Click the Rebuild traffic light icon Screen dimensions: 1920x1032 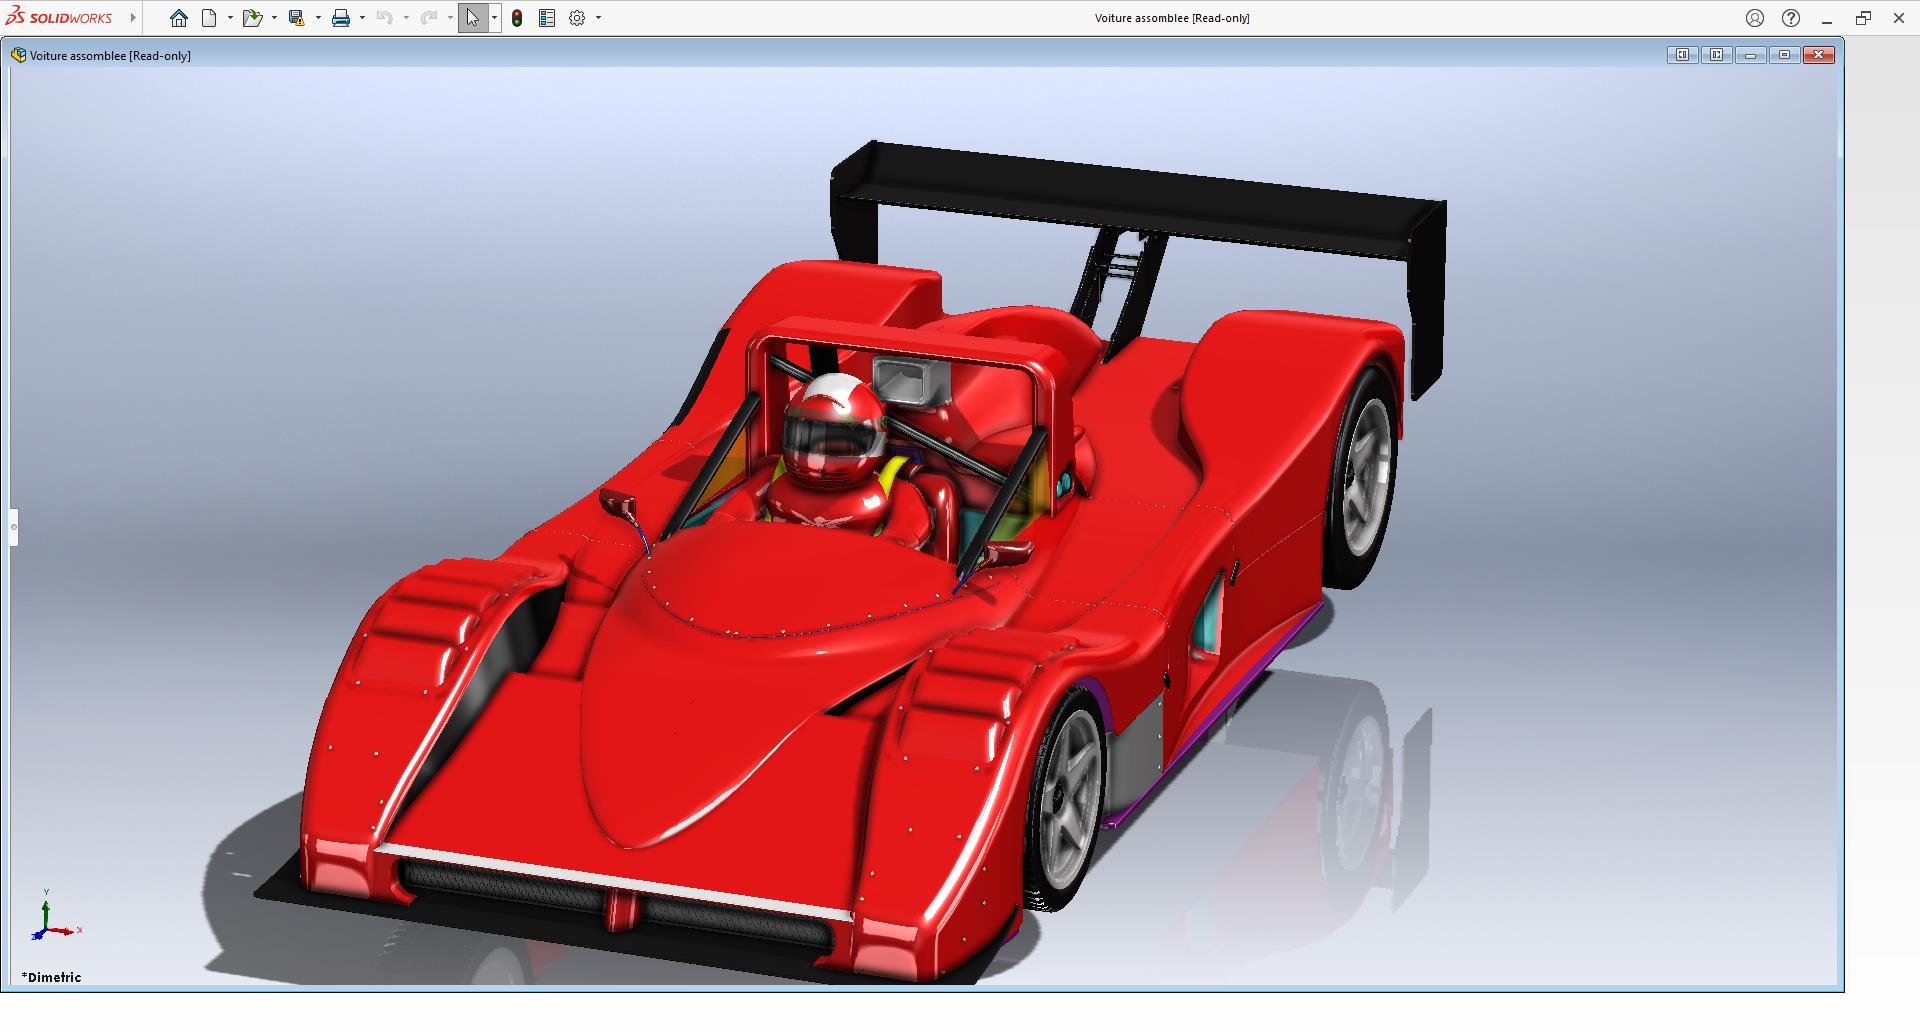(517, 18)
